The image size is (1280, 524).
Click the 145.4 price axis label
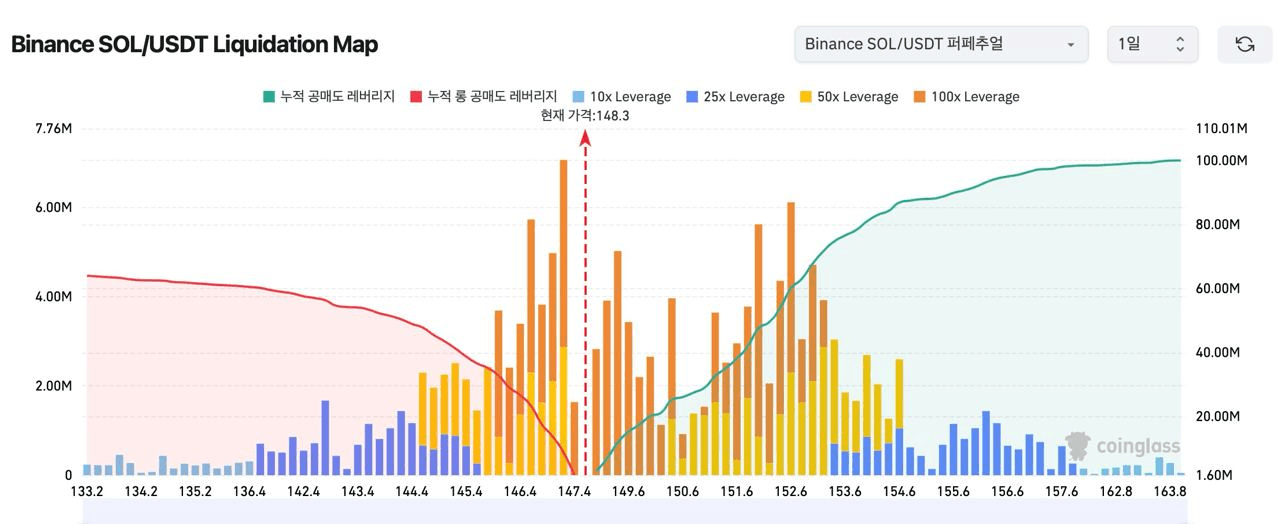coord(466,491)
